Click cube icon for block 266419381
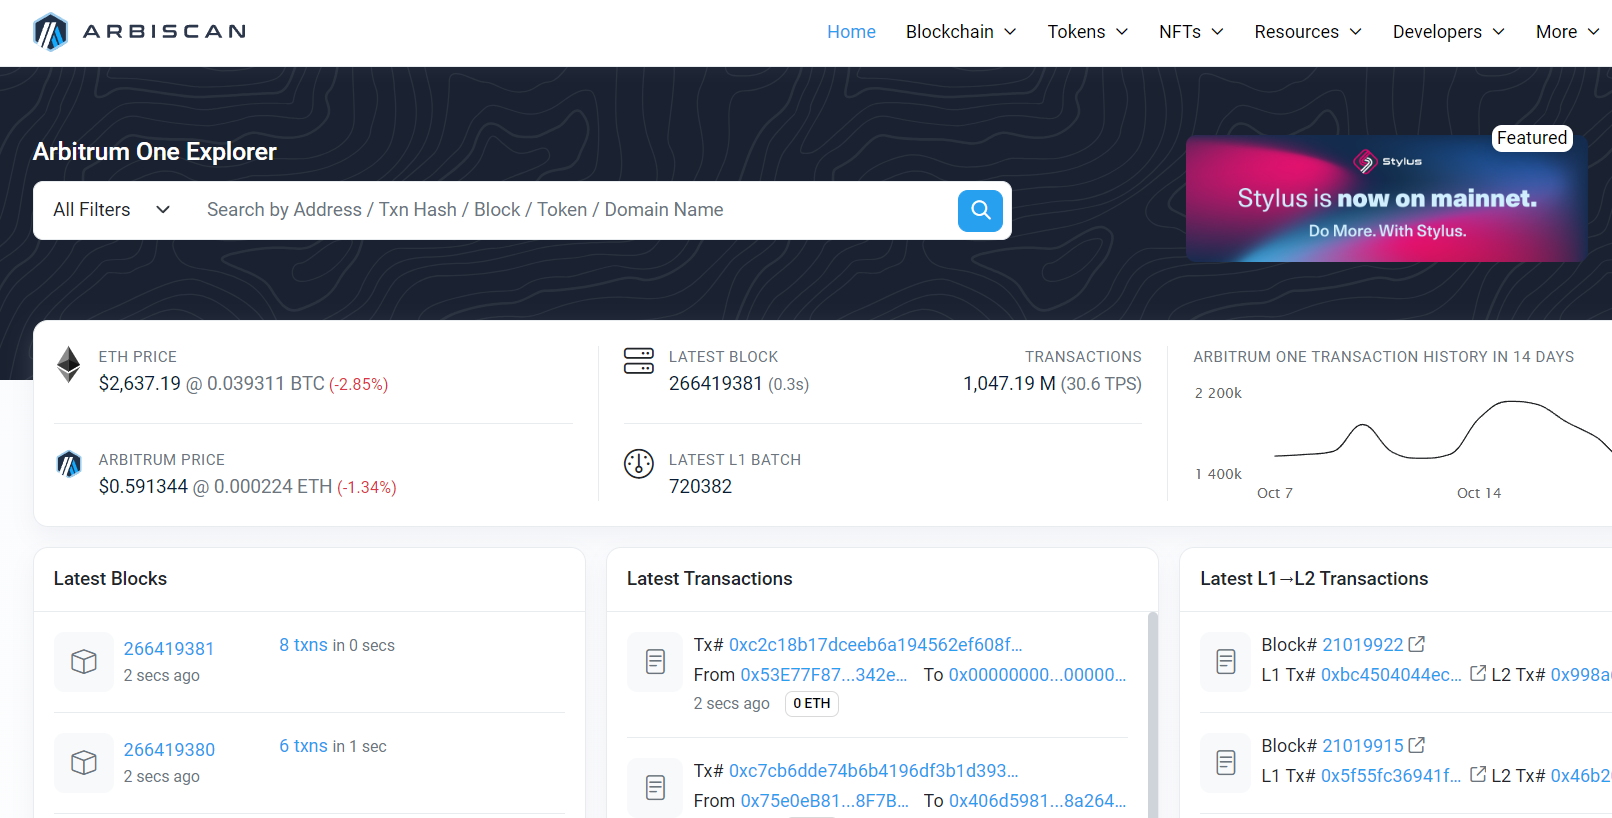Viewport: 1612px width, 818px height. [84, 662]
